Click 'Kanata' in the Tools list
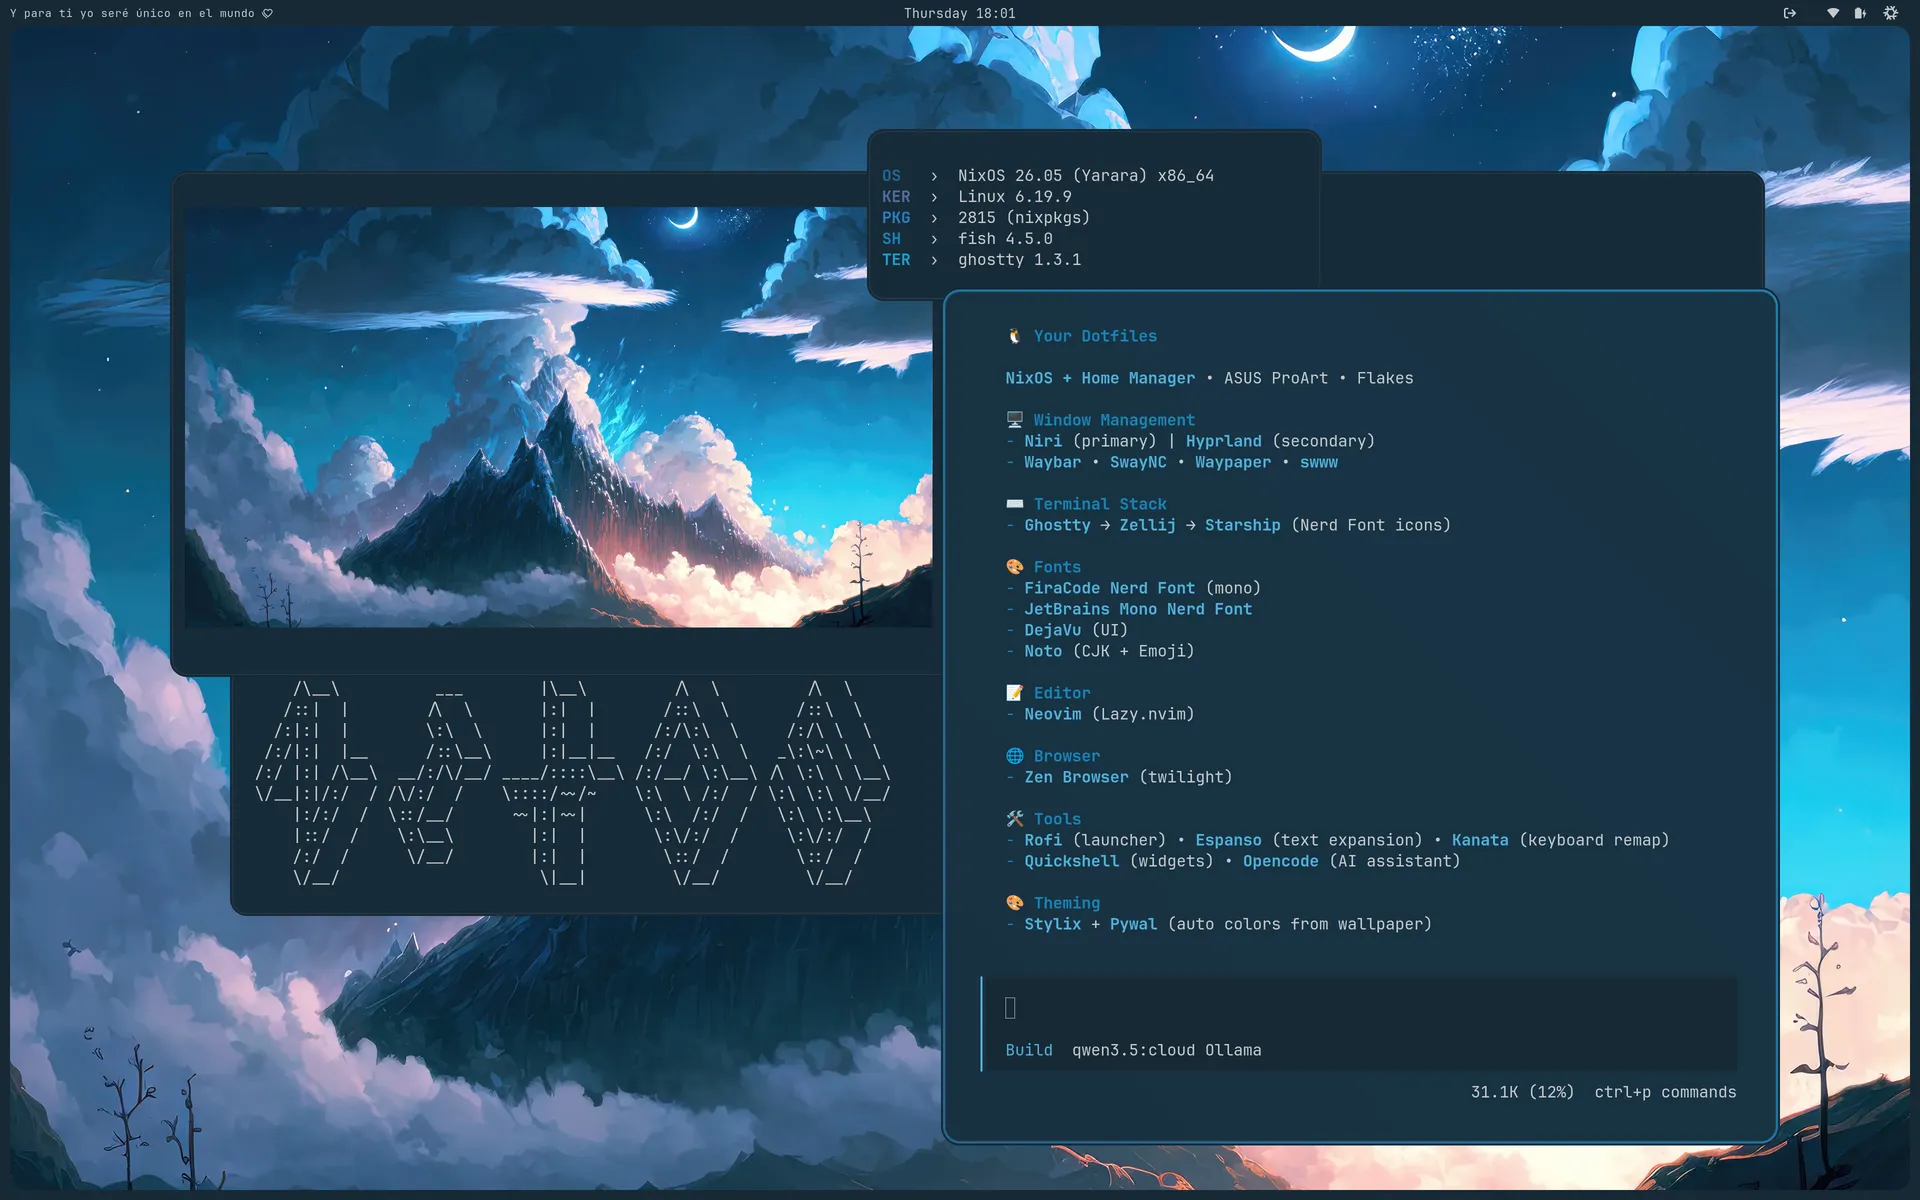This screenshot has width=1920, height=1200. (x=1480, y=840)
